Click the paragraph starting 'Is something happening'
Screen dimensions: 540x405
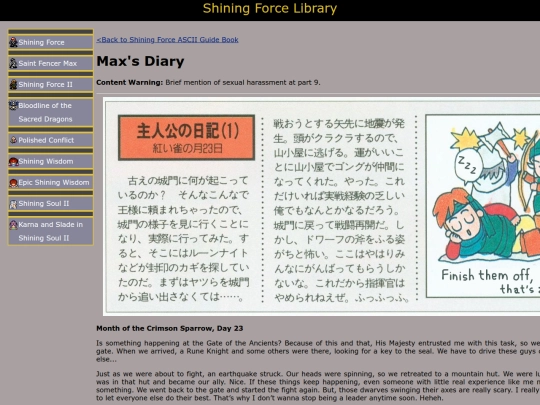tap(318, 351)
